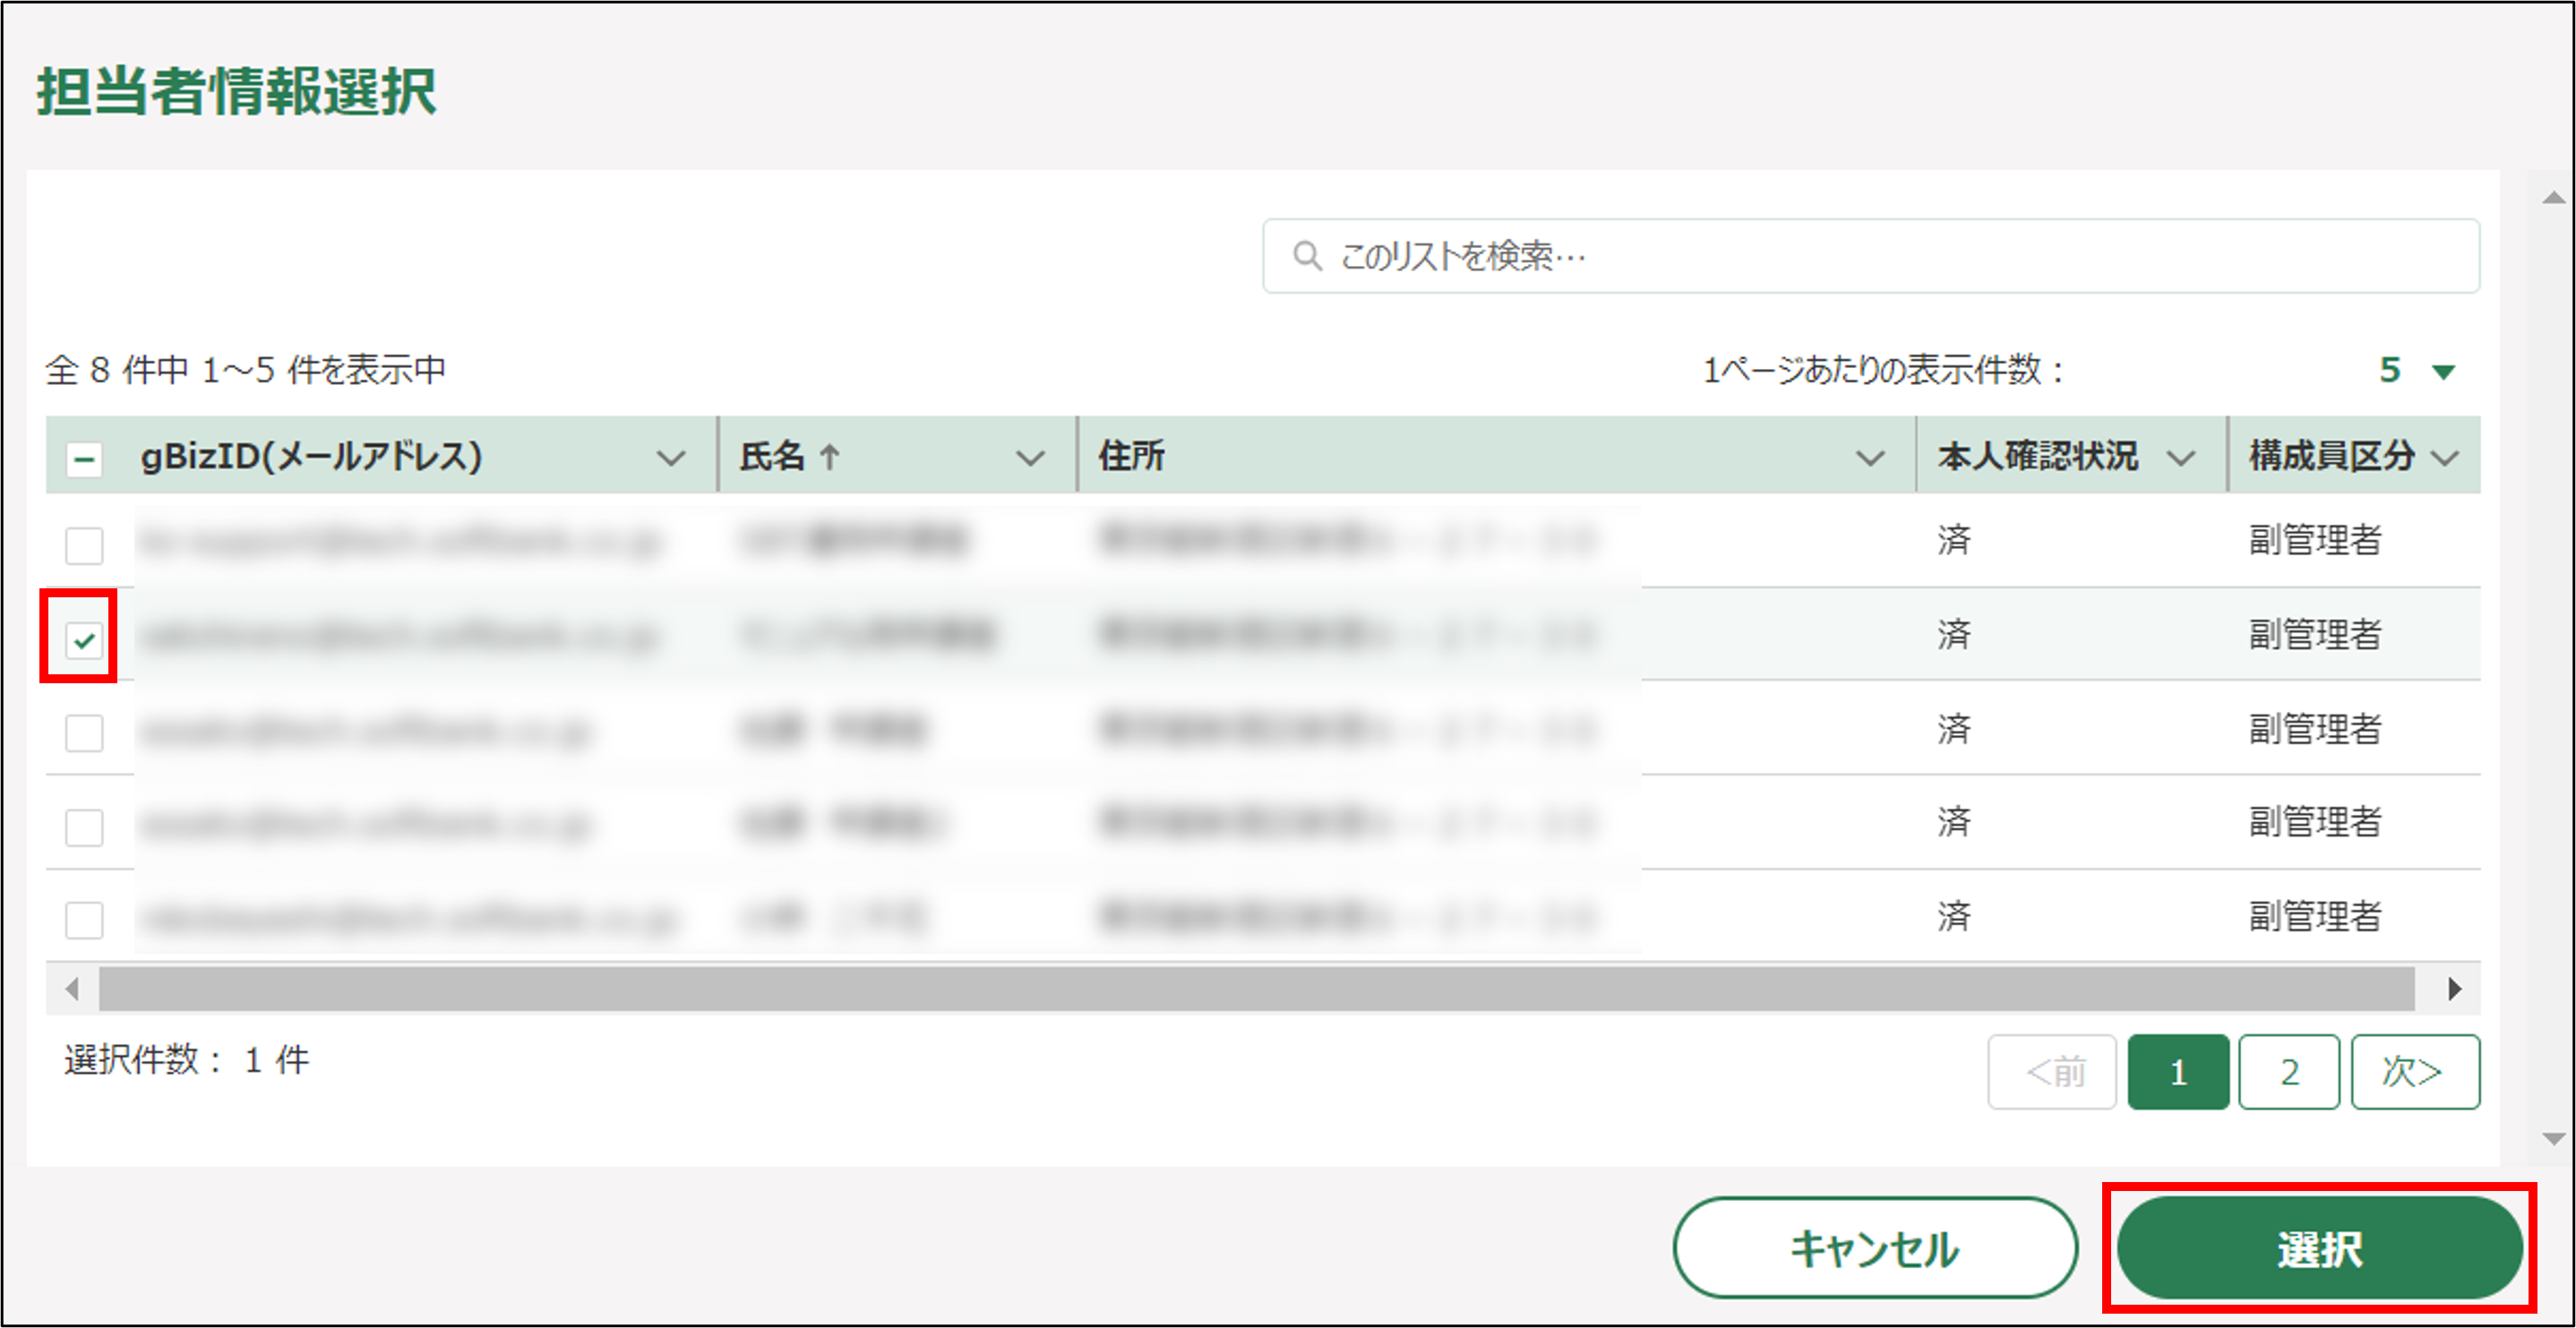Click the search magnifier icon

pyautogui.click(x=1306, y=256)
